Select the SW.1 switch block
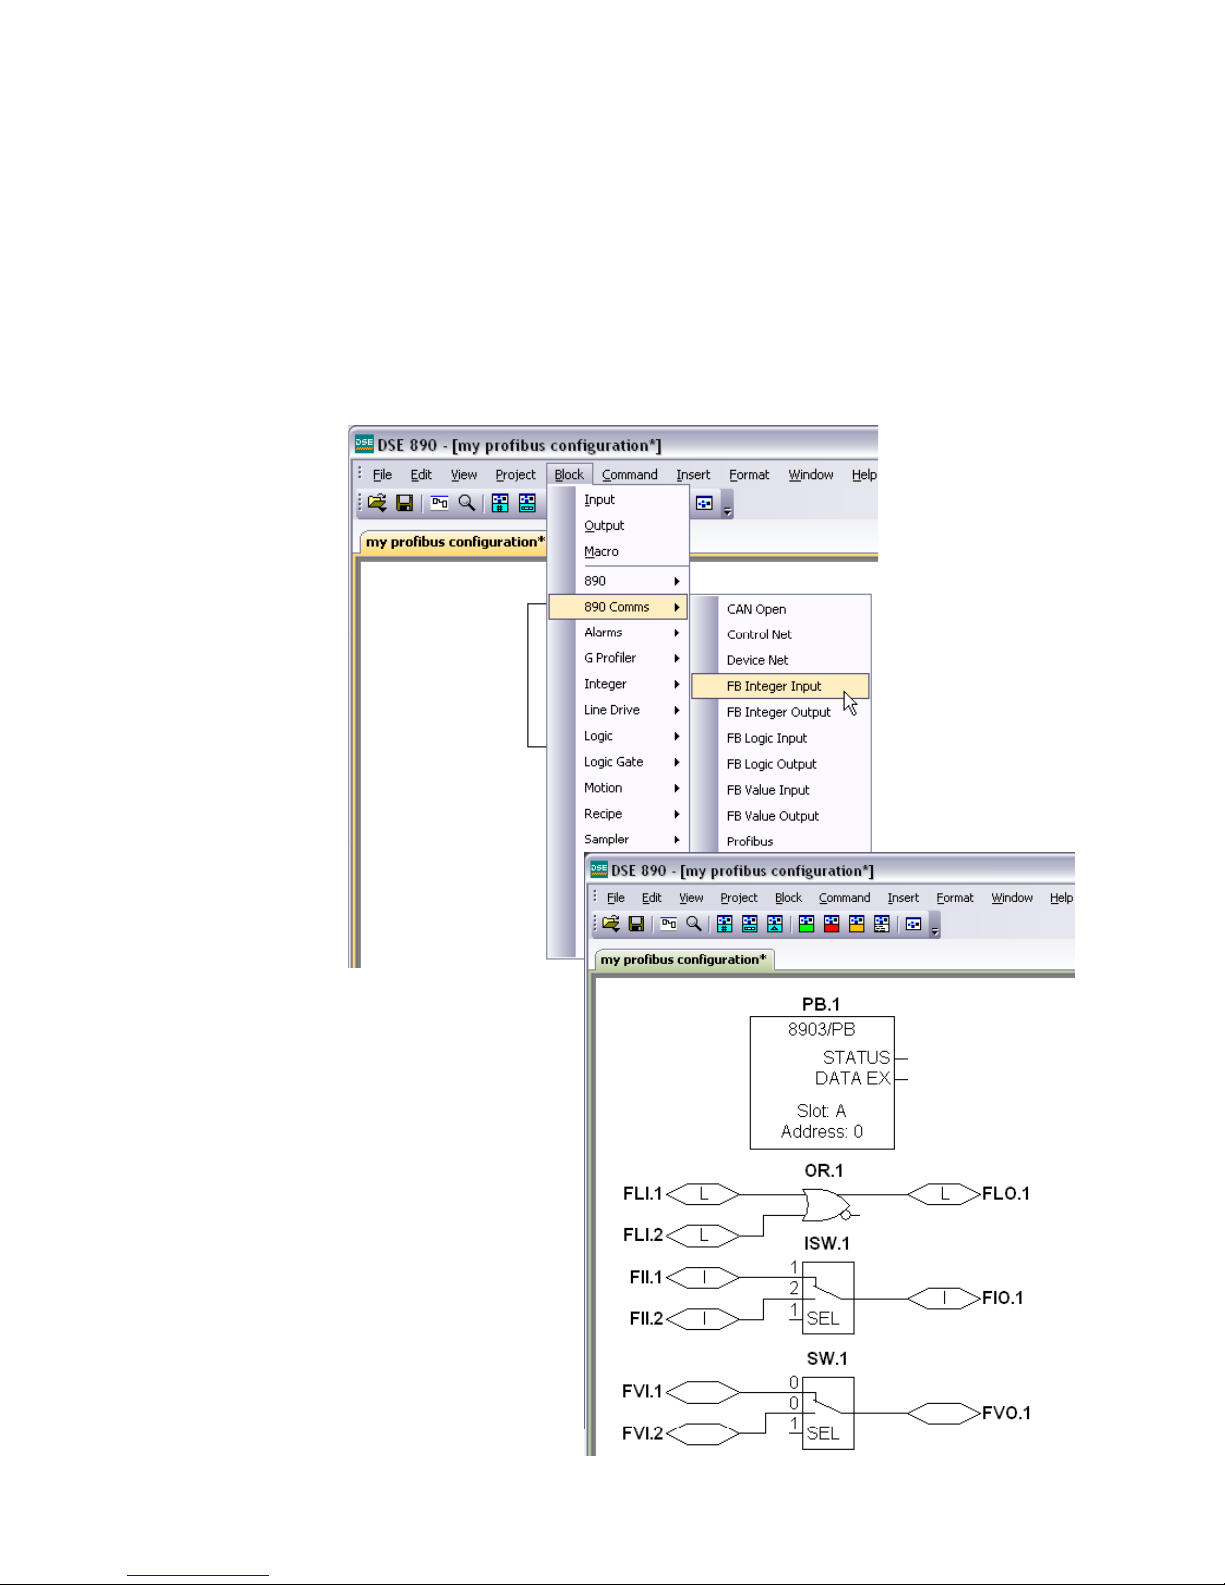The image size is (1225, 1585). click(x=828, y=1413)
